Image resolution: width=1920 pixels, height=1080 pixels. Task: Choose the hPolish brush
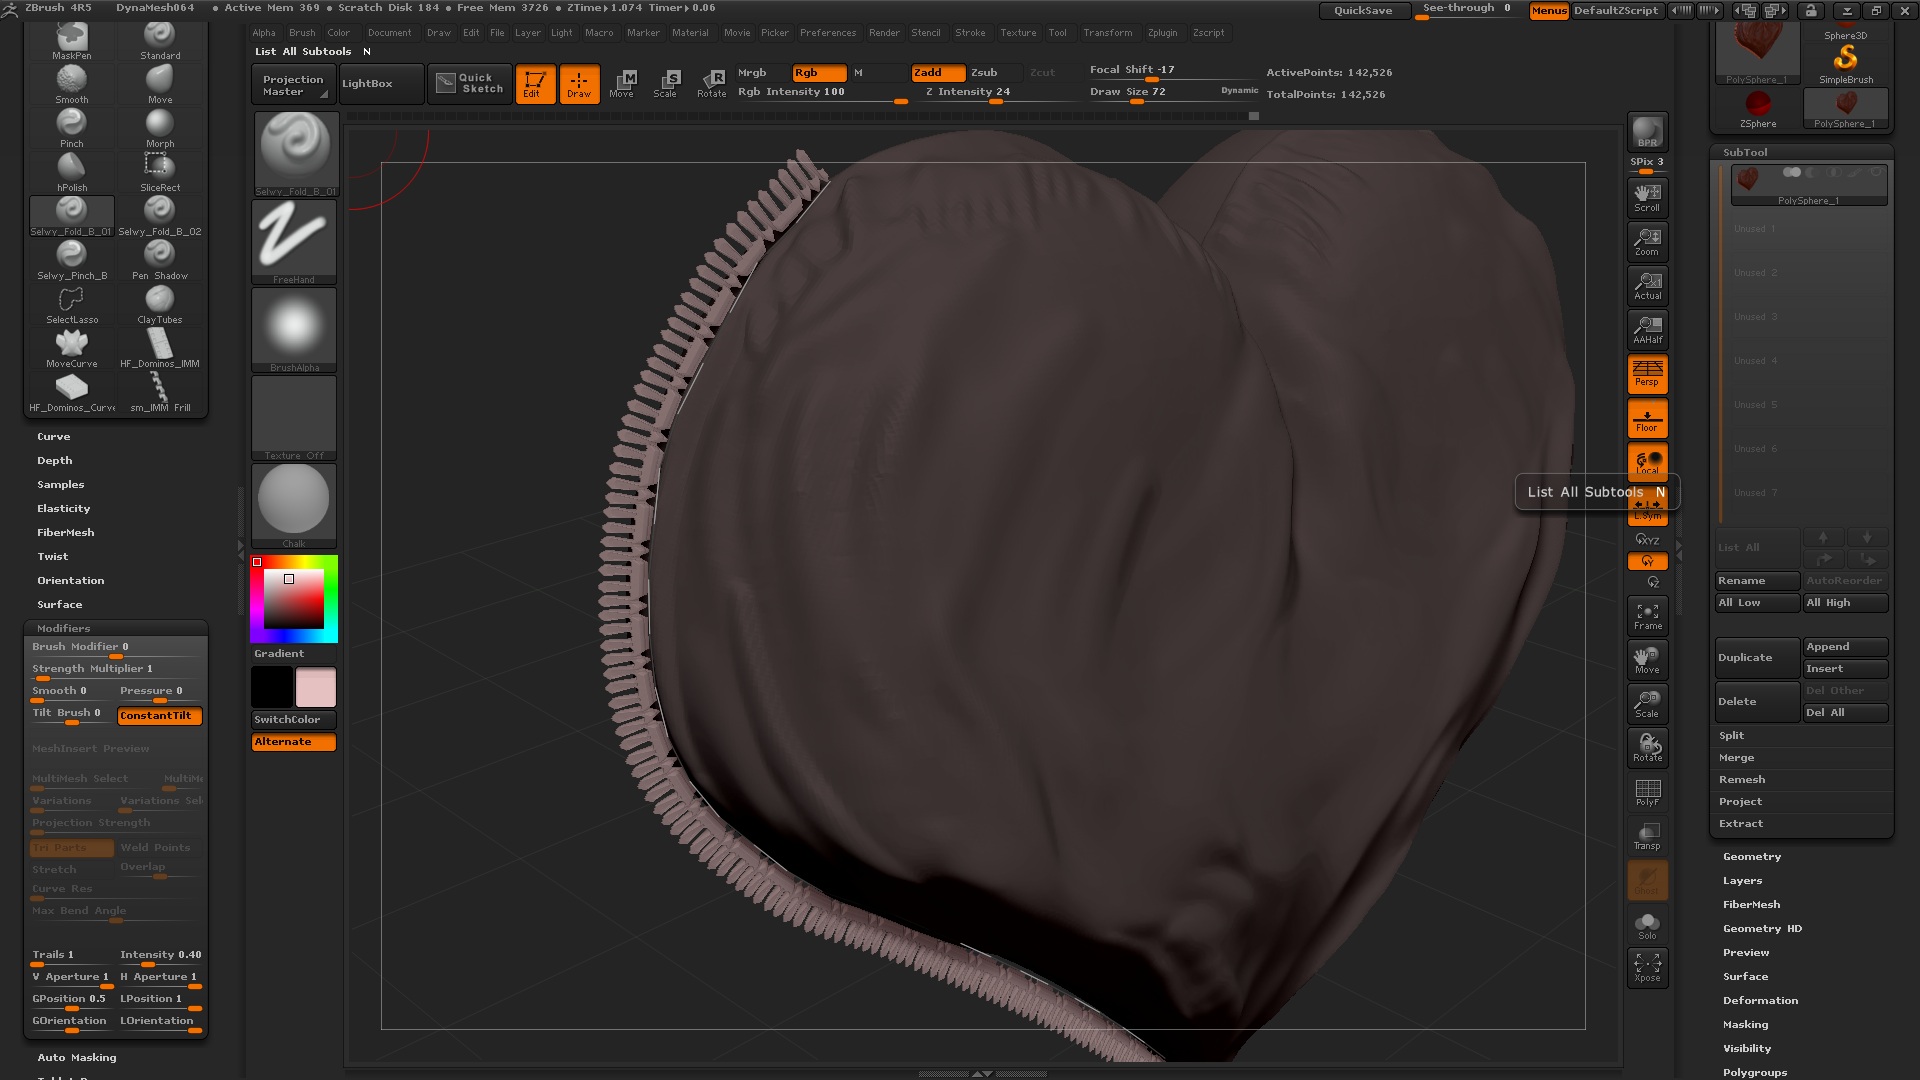click(71, 173)
